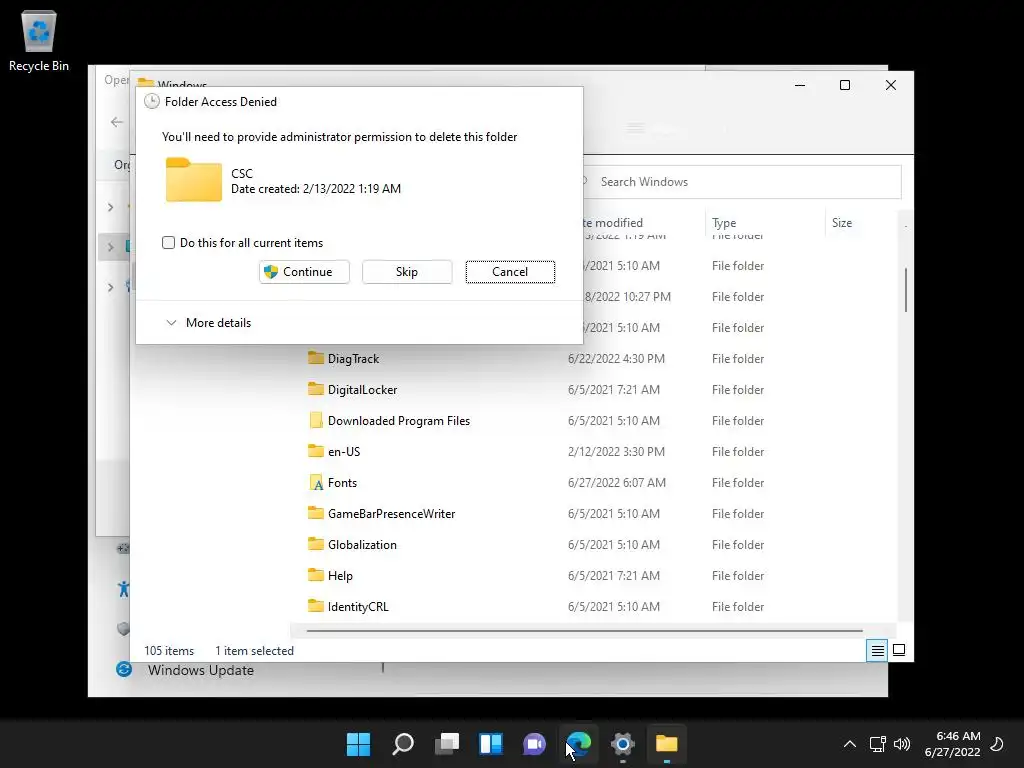
Task: Click the Windows Update icon in Settings
Action: (124, 669)
